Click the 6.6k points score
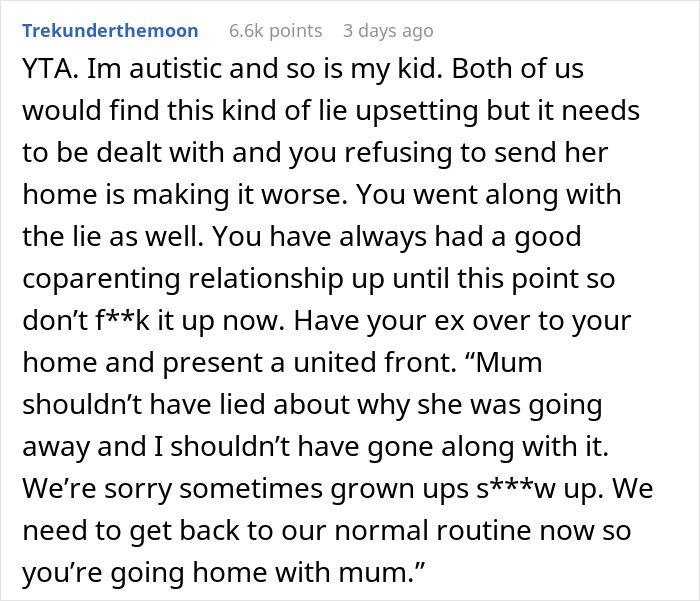Viewport: 700px width, 601px height. coord(275,30)
